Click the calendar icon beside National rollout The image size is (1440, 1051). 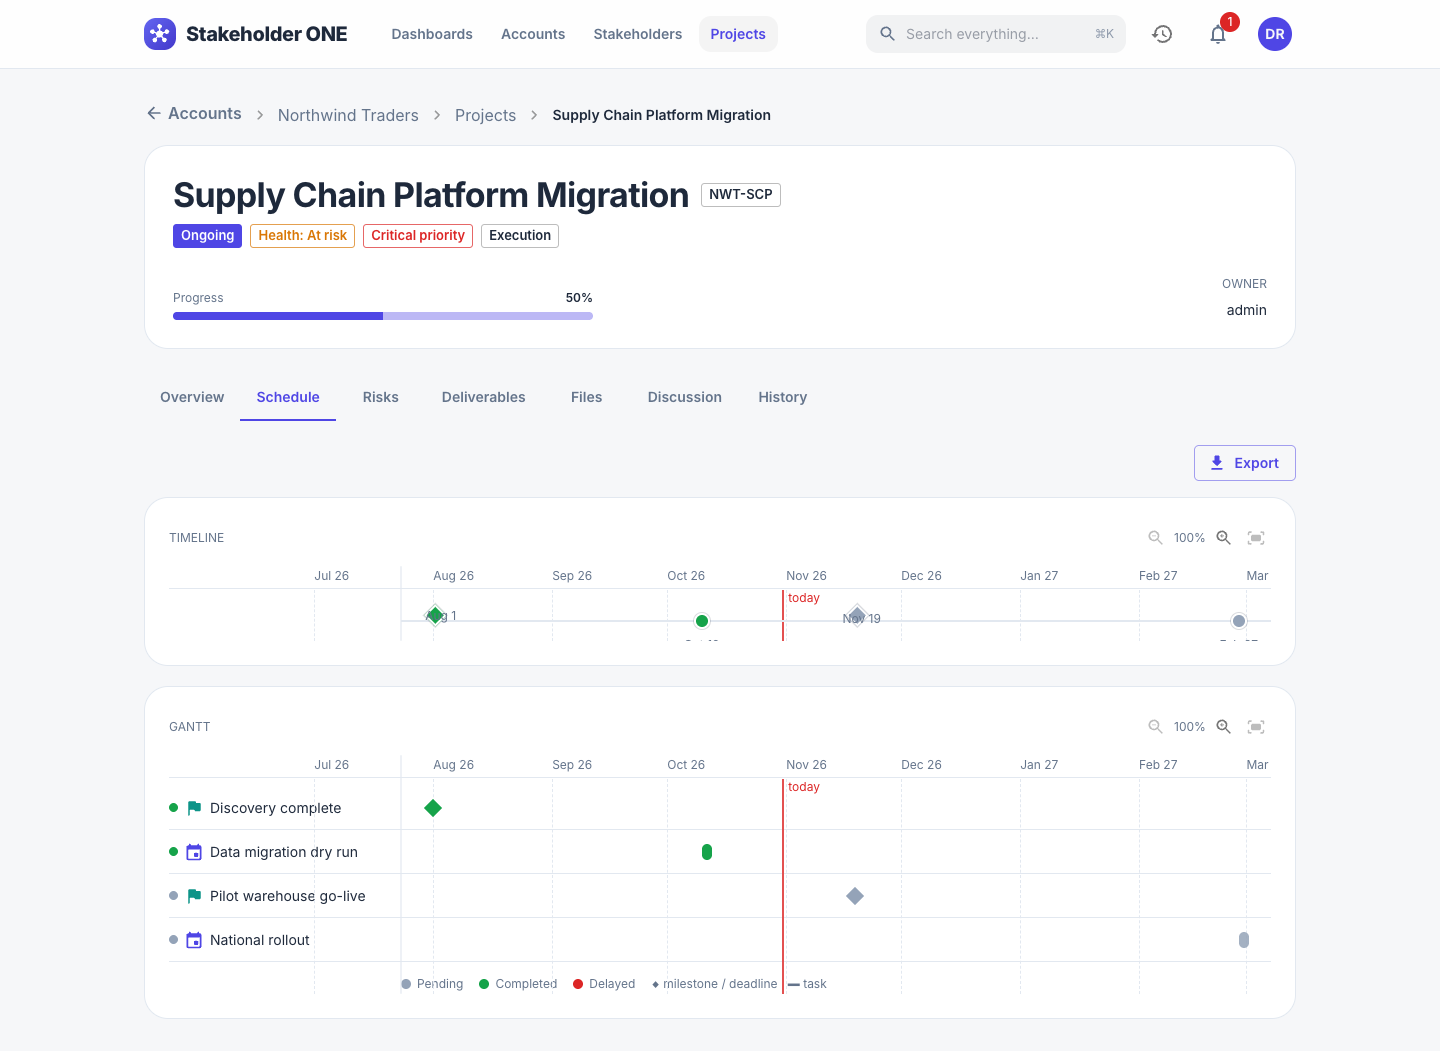click(194, 940)
